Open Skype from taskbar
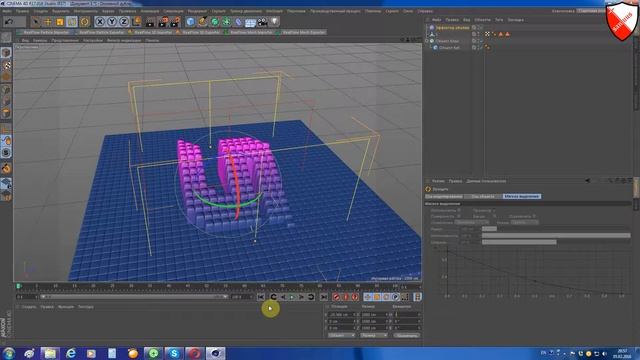Image resolution: width=640 pixels, height=360 pixels. pyautogui.click(x=174, y=353)
